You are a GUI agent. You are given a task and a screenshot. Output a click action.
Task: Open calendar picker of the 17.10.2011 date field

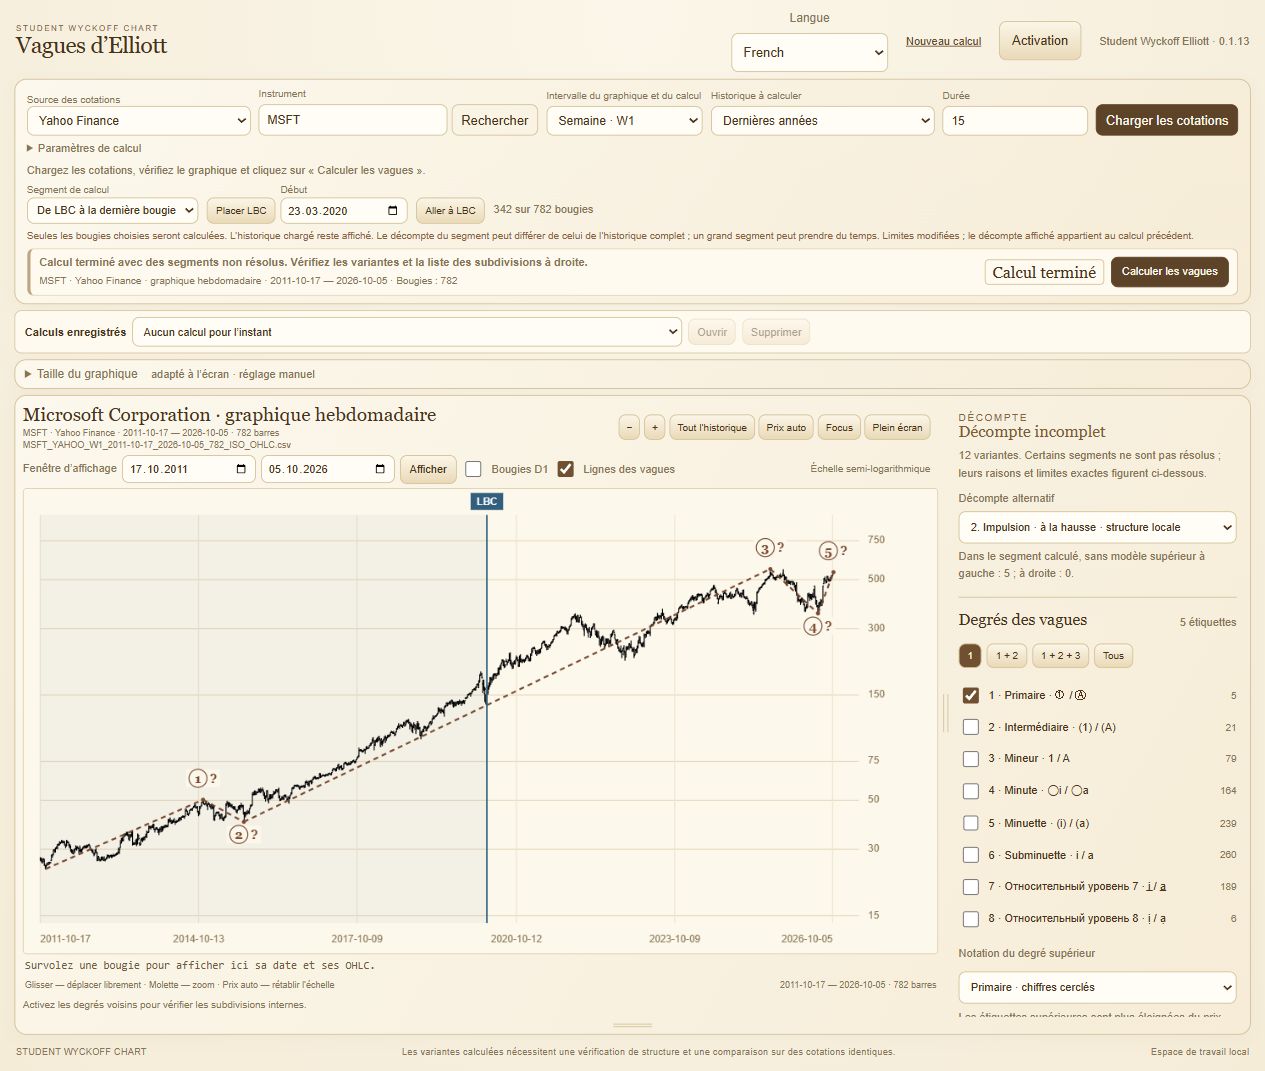click(241, 469)
